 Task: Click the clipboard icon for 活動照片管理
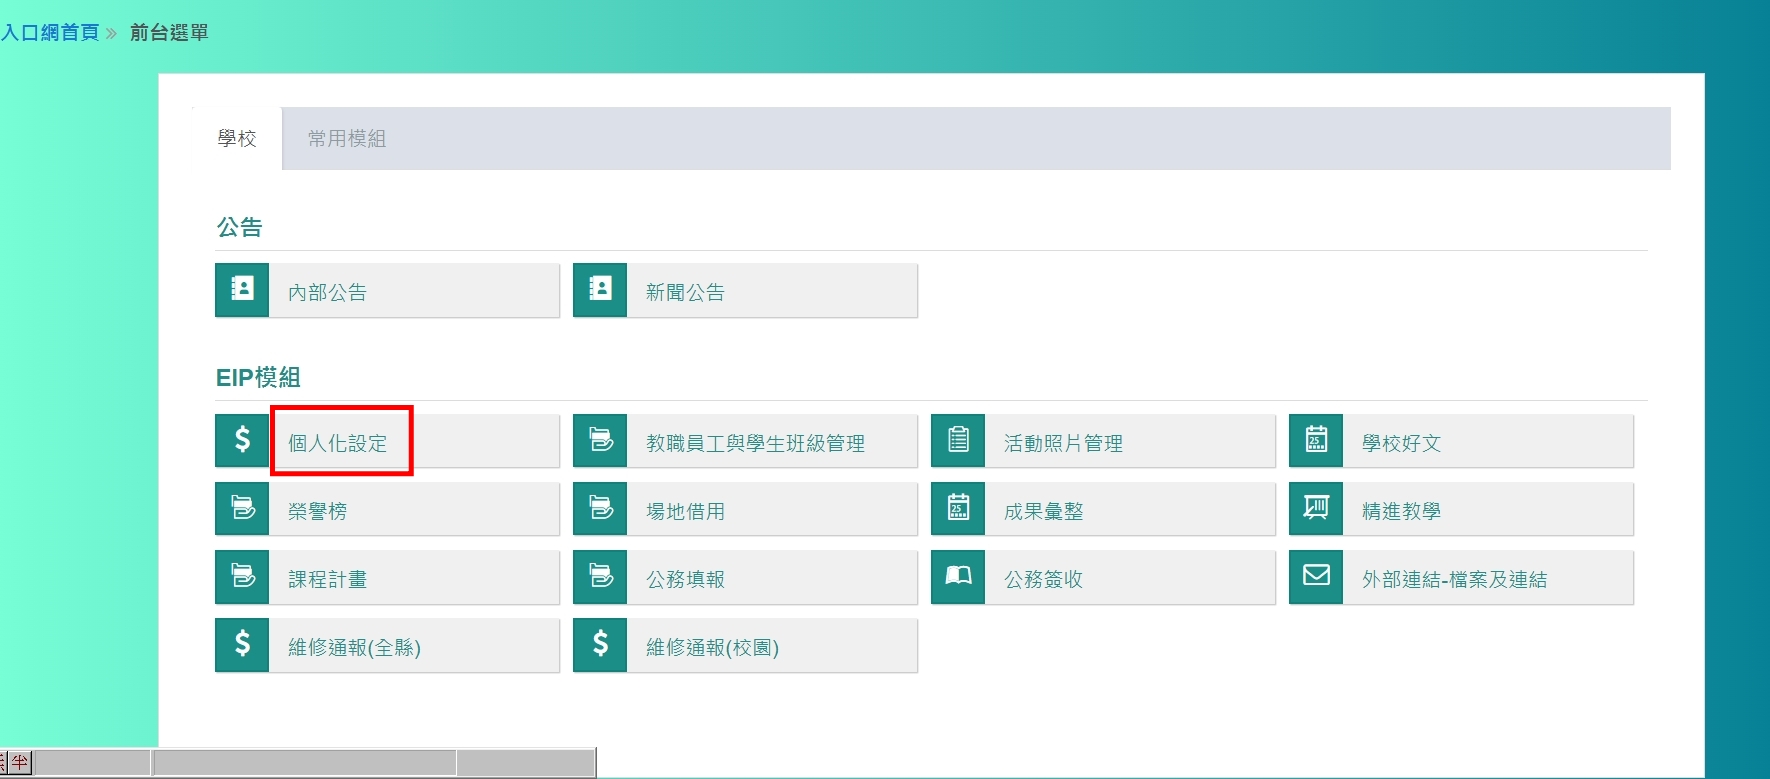point(958,441)
